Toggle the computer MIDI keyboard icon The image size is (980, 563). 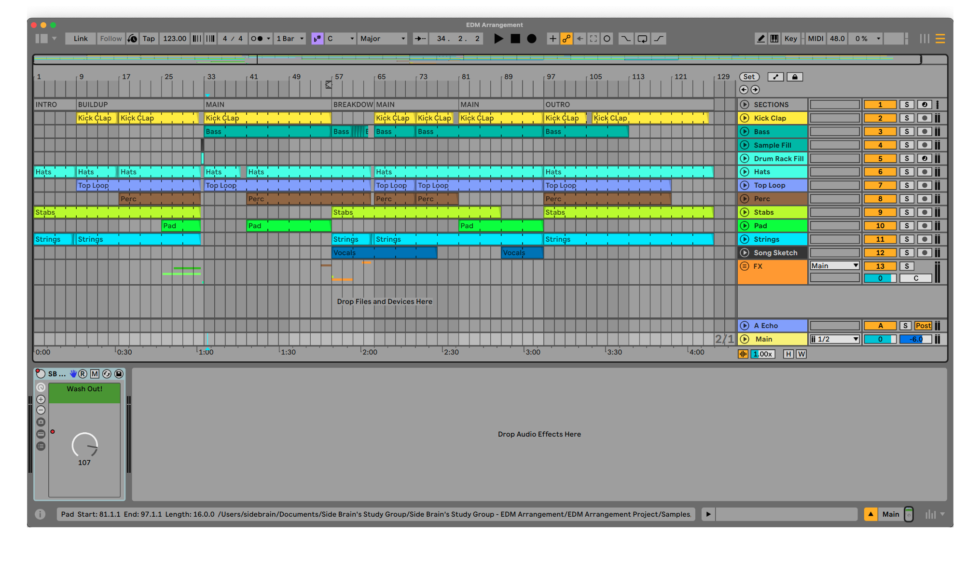click(774, 39)
